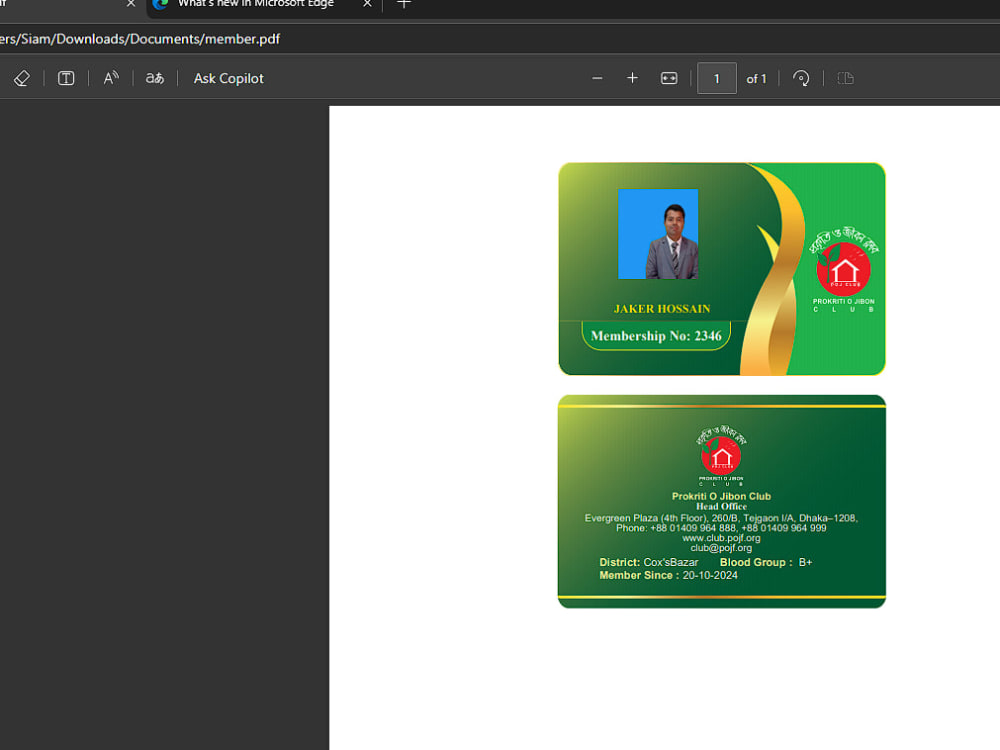The width and height of the screenshot is (1000, 750).
Task: Toggle Fit to width view
Action: coord(669,78)
